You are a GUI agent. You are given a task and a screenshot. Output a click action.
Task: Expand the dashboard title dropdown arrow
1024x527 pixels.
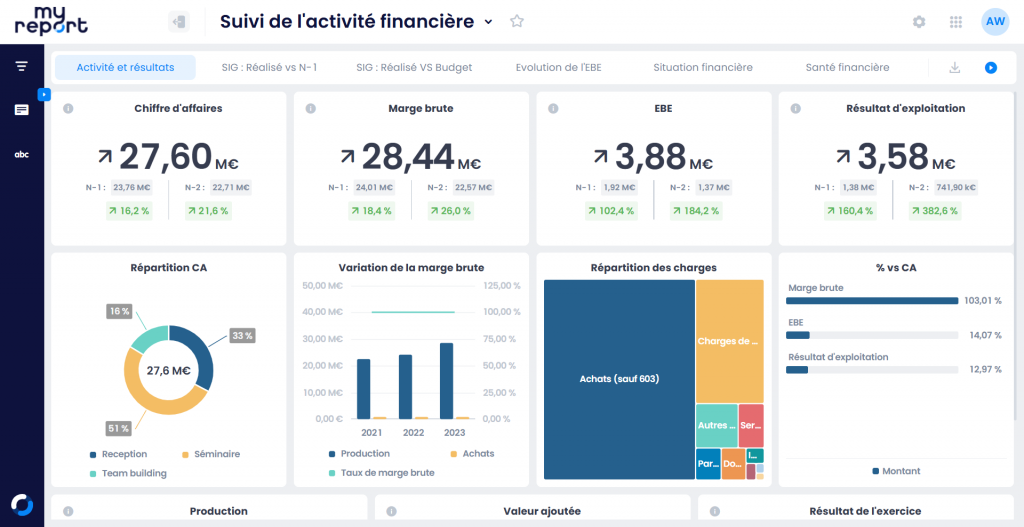[488, 22]
